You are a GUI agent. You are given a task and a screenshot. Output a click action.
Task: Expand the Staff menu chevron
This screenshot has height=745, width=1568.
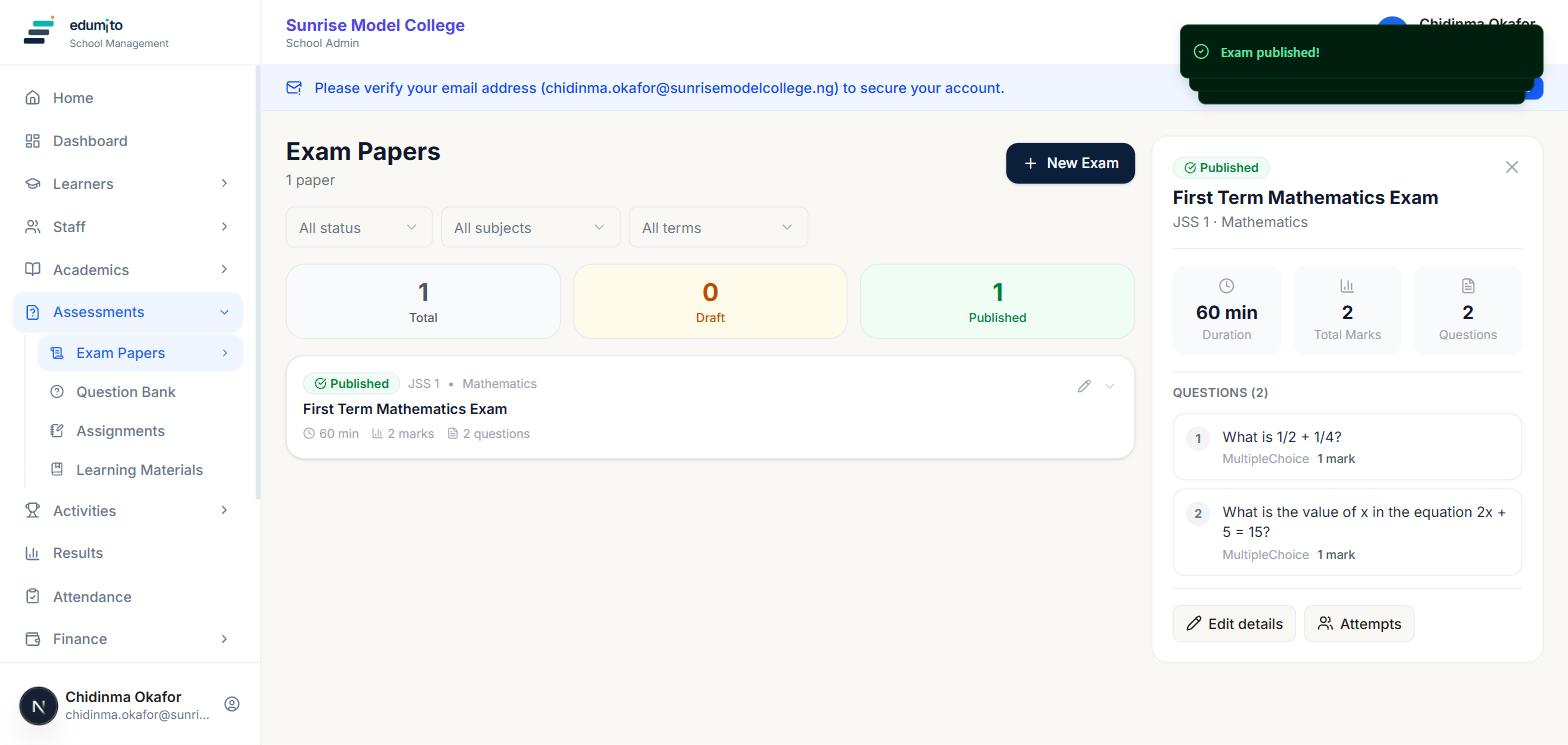[224, 227]
